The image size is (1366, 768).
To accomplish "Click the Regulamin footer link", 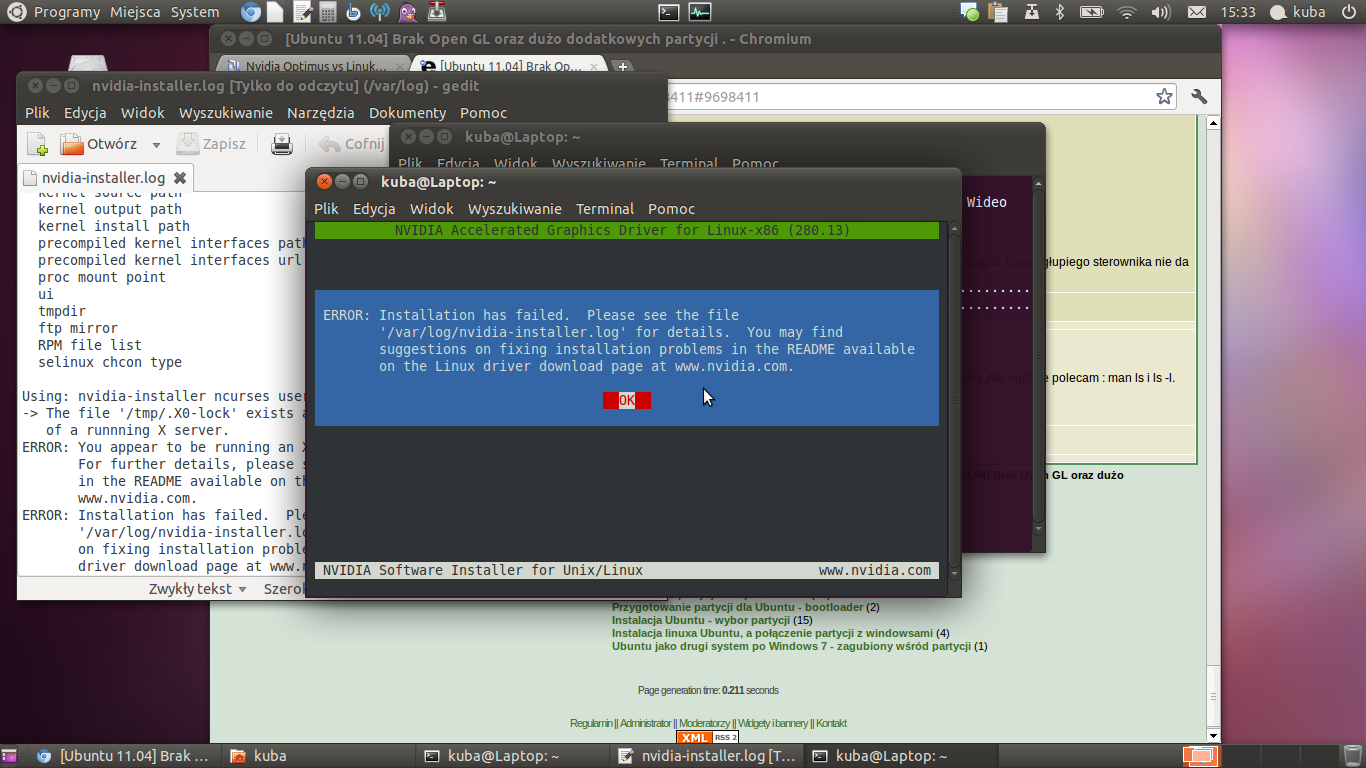I will [591, 723].
